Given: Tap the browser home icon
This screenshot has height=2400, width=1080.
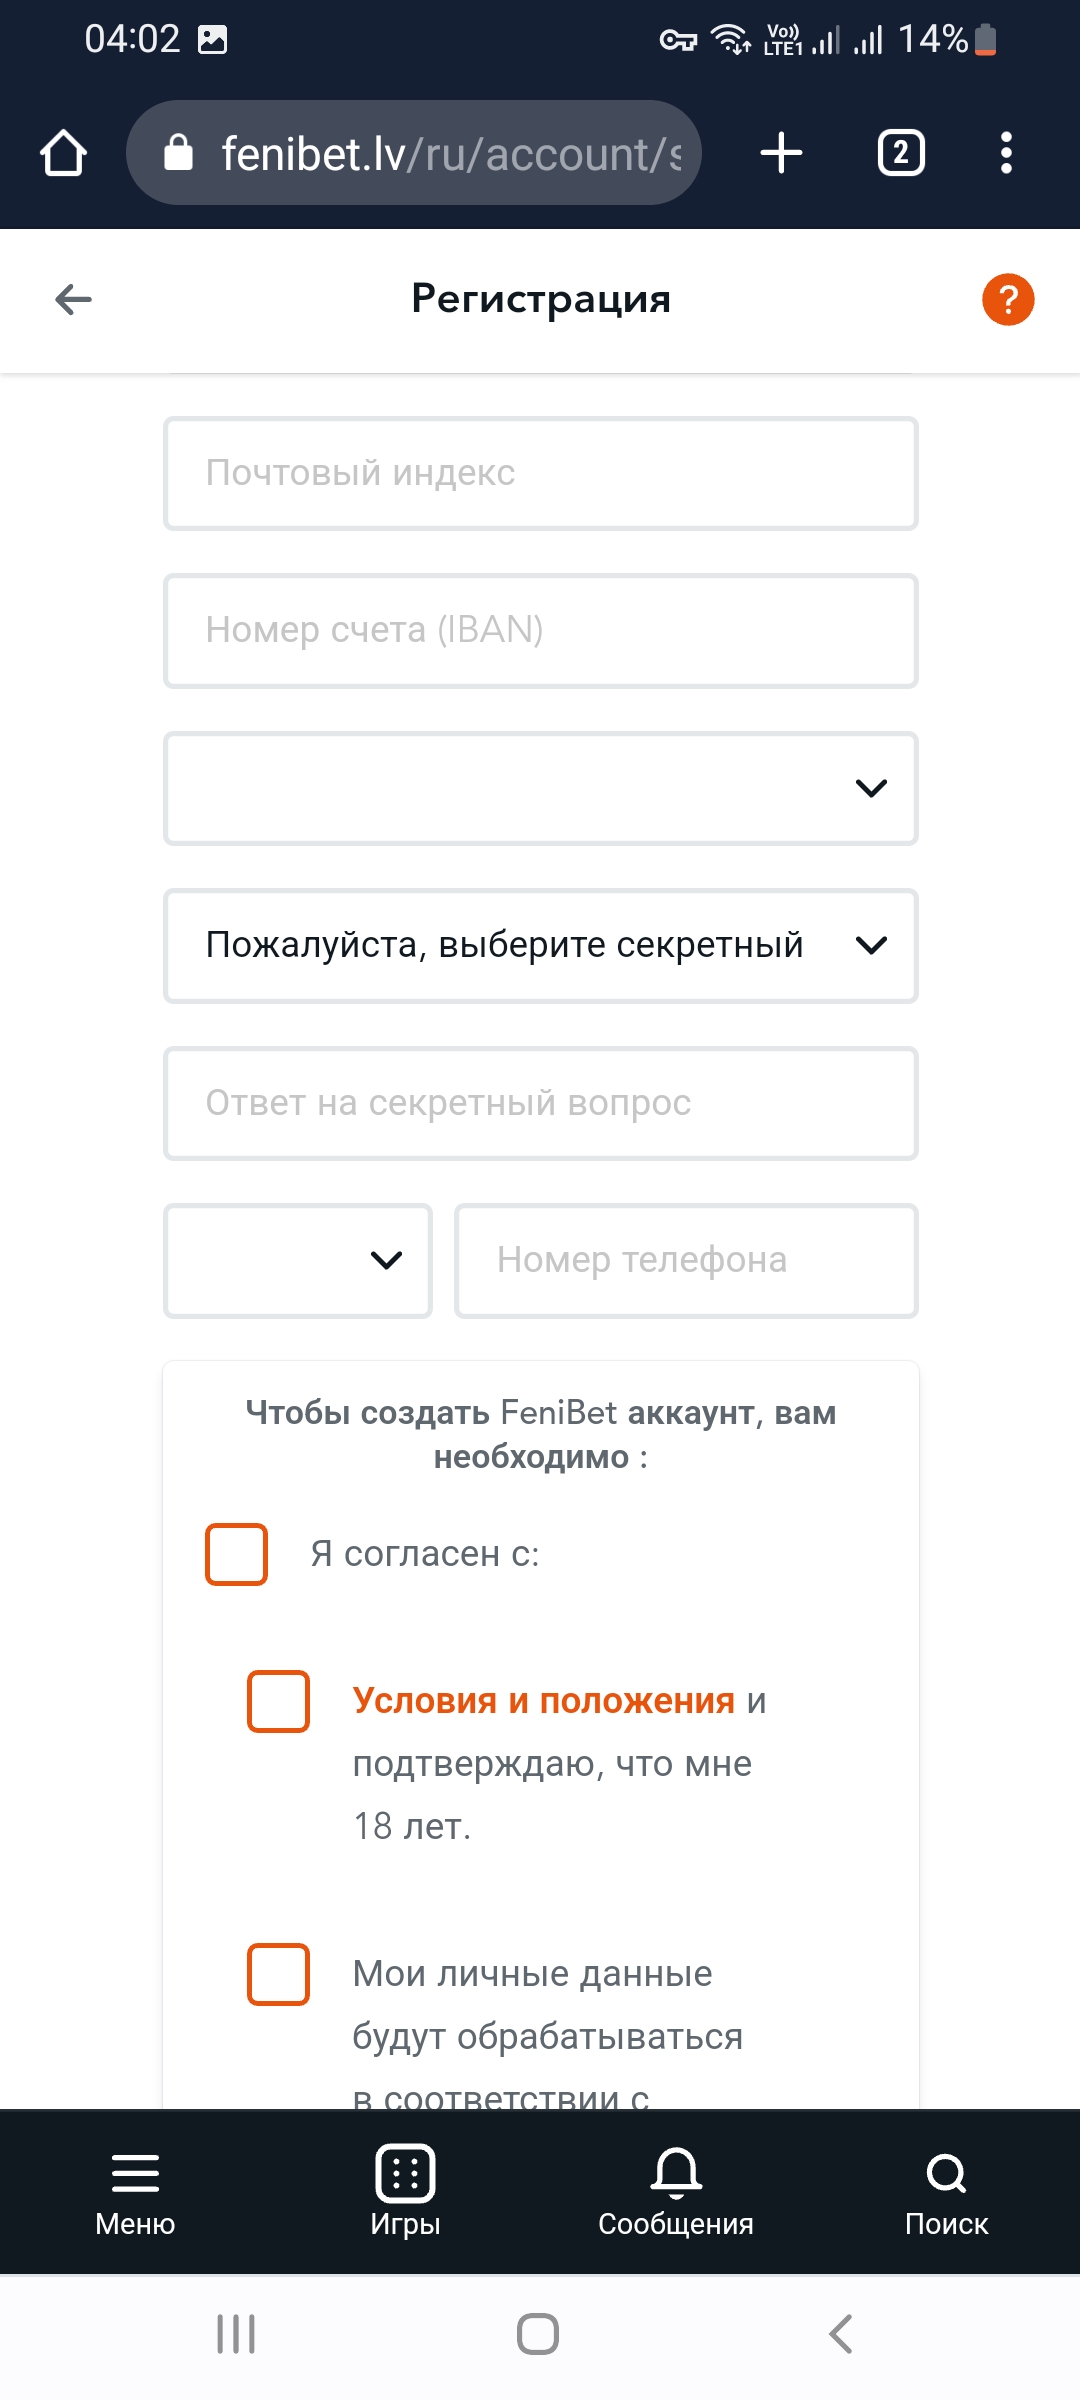Looking at the screenshot, I should pos(63,154).
